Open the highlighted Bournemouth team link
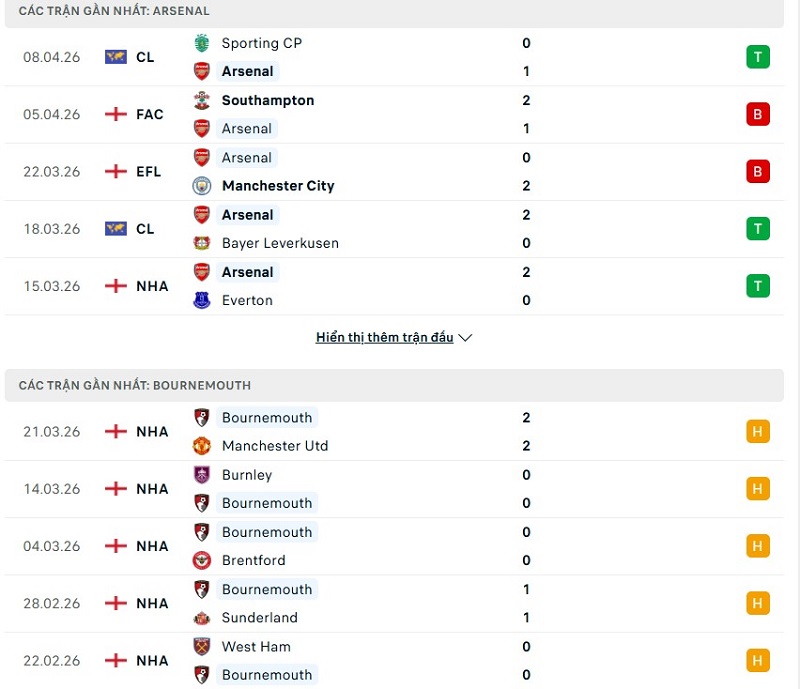Image resolution: width=800 pixels, height=689 pixels. pyautogui.click(x=266, y=418)
